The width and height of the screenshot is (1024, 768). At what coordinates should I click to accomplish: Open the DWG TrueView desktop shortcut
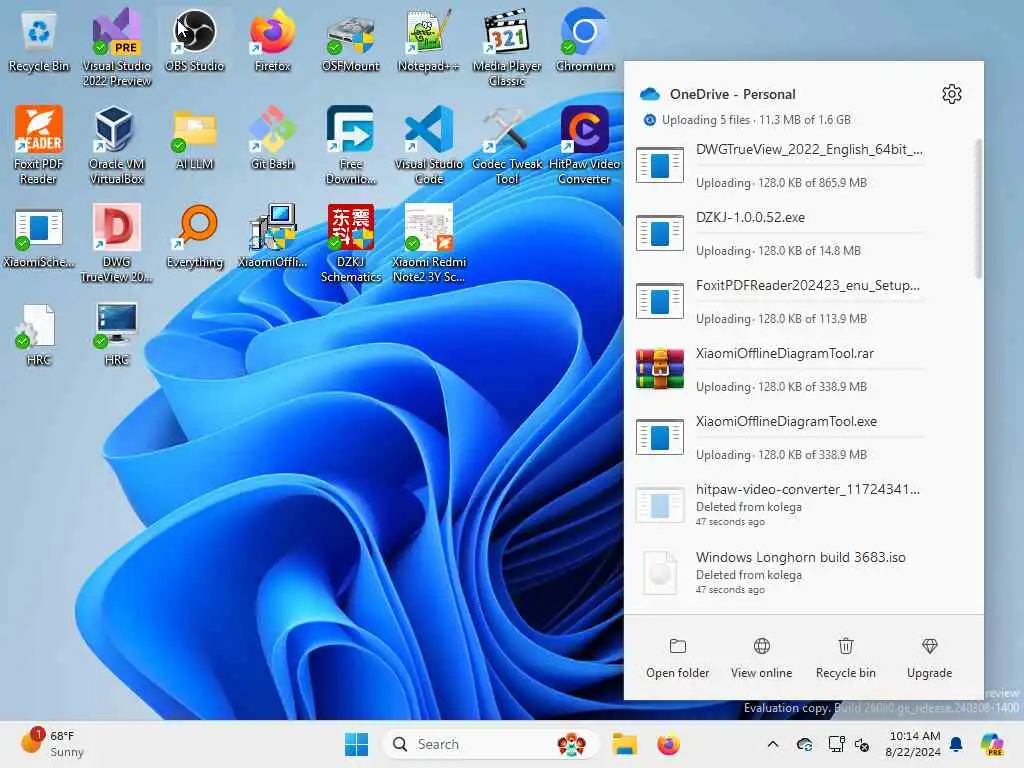point(116,243)
